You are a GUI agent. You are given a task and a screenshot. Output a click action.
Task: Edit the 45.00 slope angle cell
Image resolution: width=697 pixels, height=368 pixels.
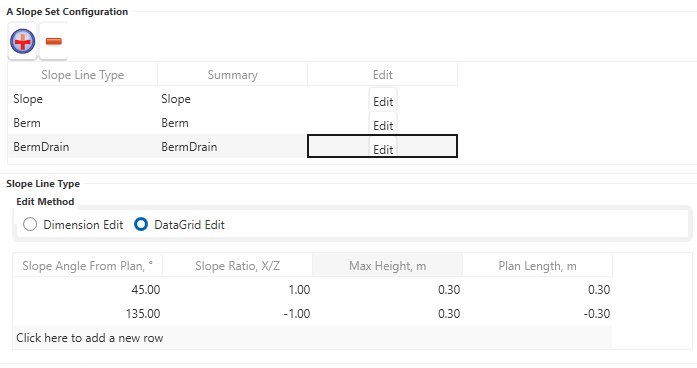pyautogui.click(x=88, y=289)
